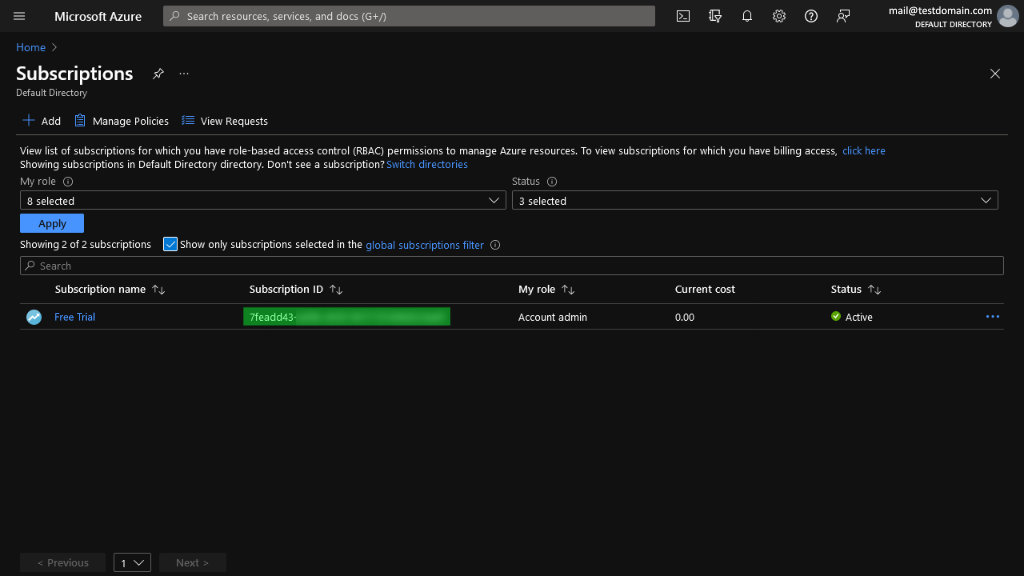Pin Subscriptions to dashboard
This screenshot has width=1024, height=576.
pos(158,74)
